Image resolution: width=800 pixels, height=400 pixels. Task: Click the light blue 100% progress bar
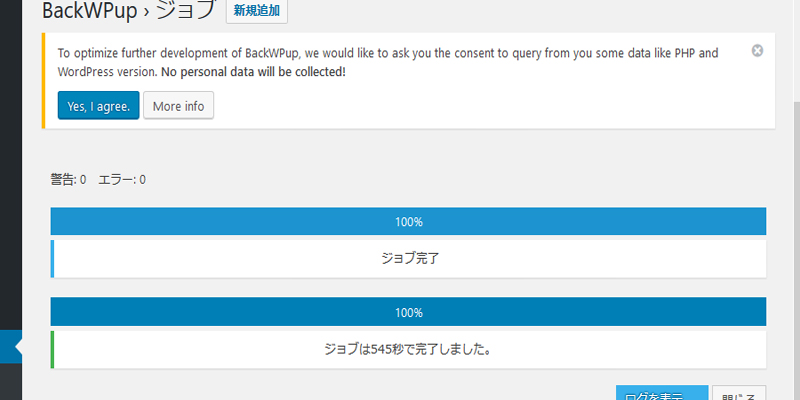408,221
